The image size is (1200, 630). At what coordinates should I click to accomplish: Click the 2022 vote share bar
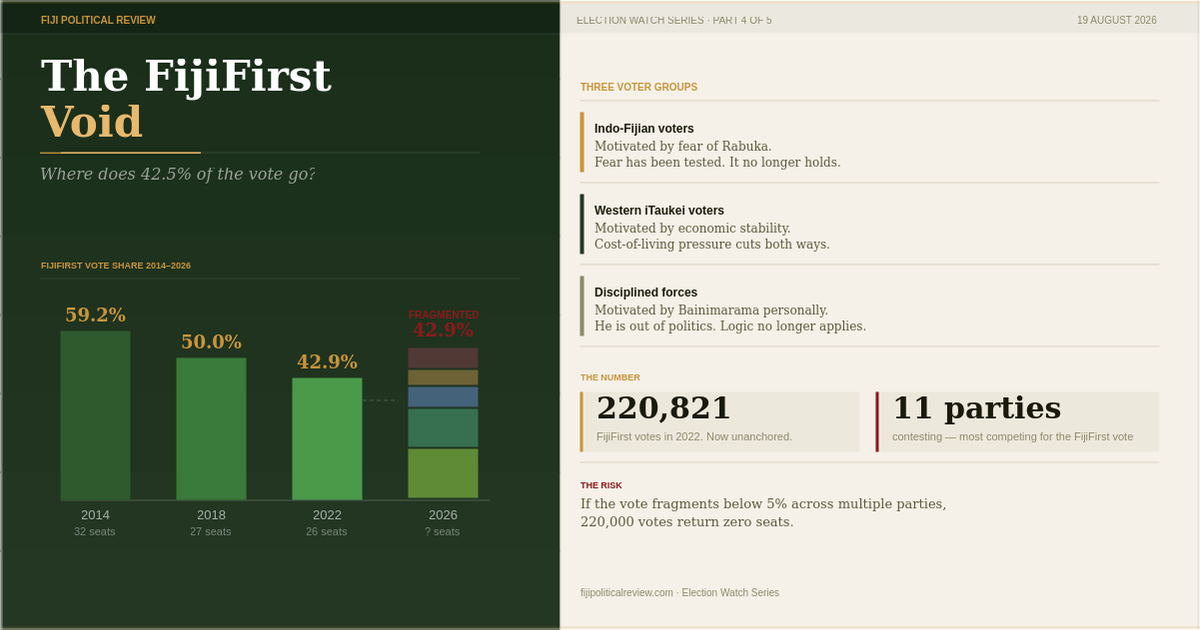[327, 439]
